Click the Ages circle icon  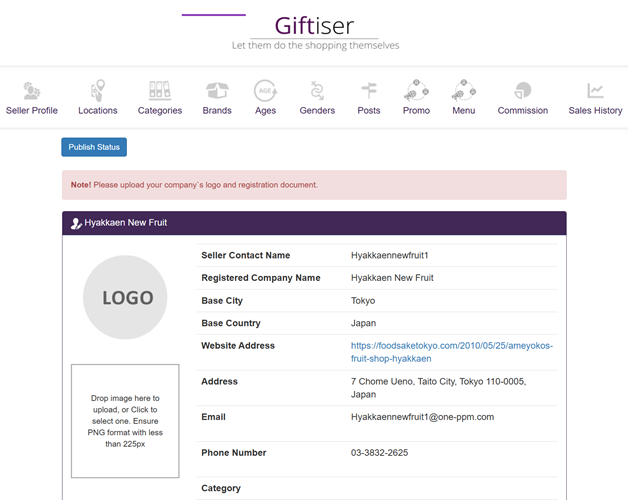coord(266,91)
